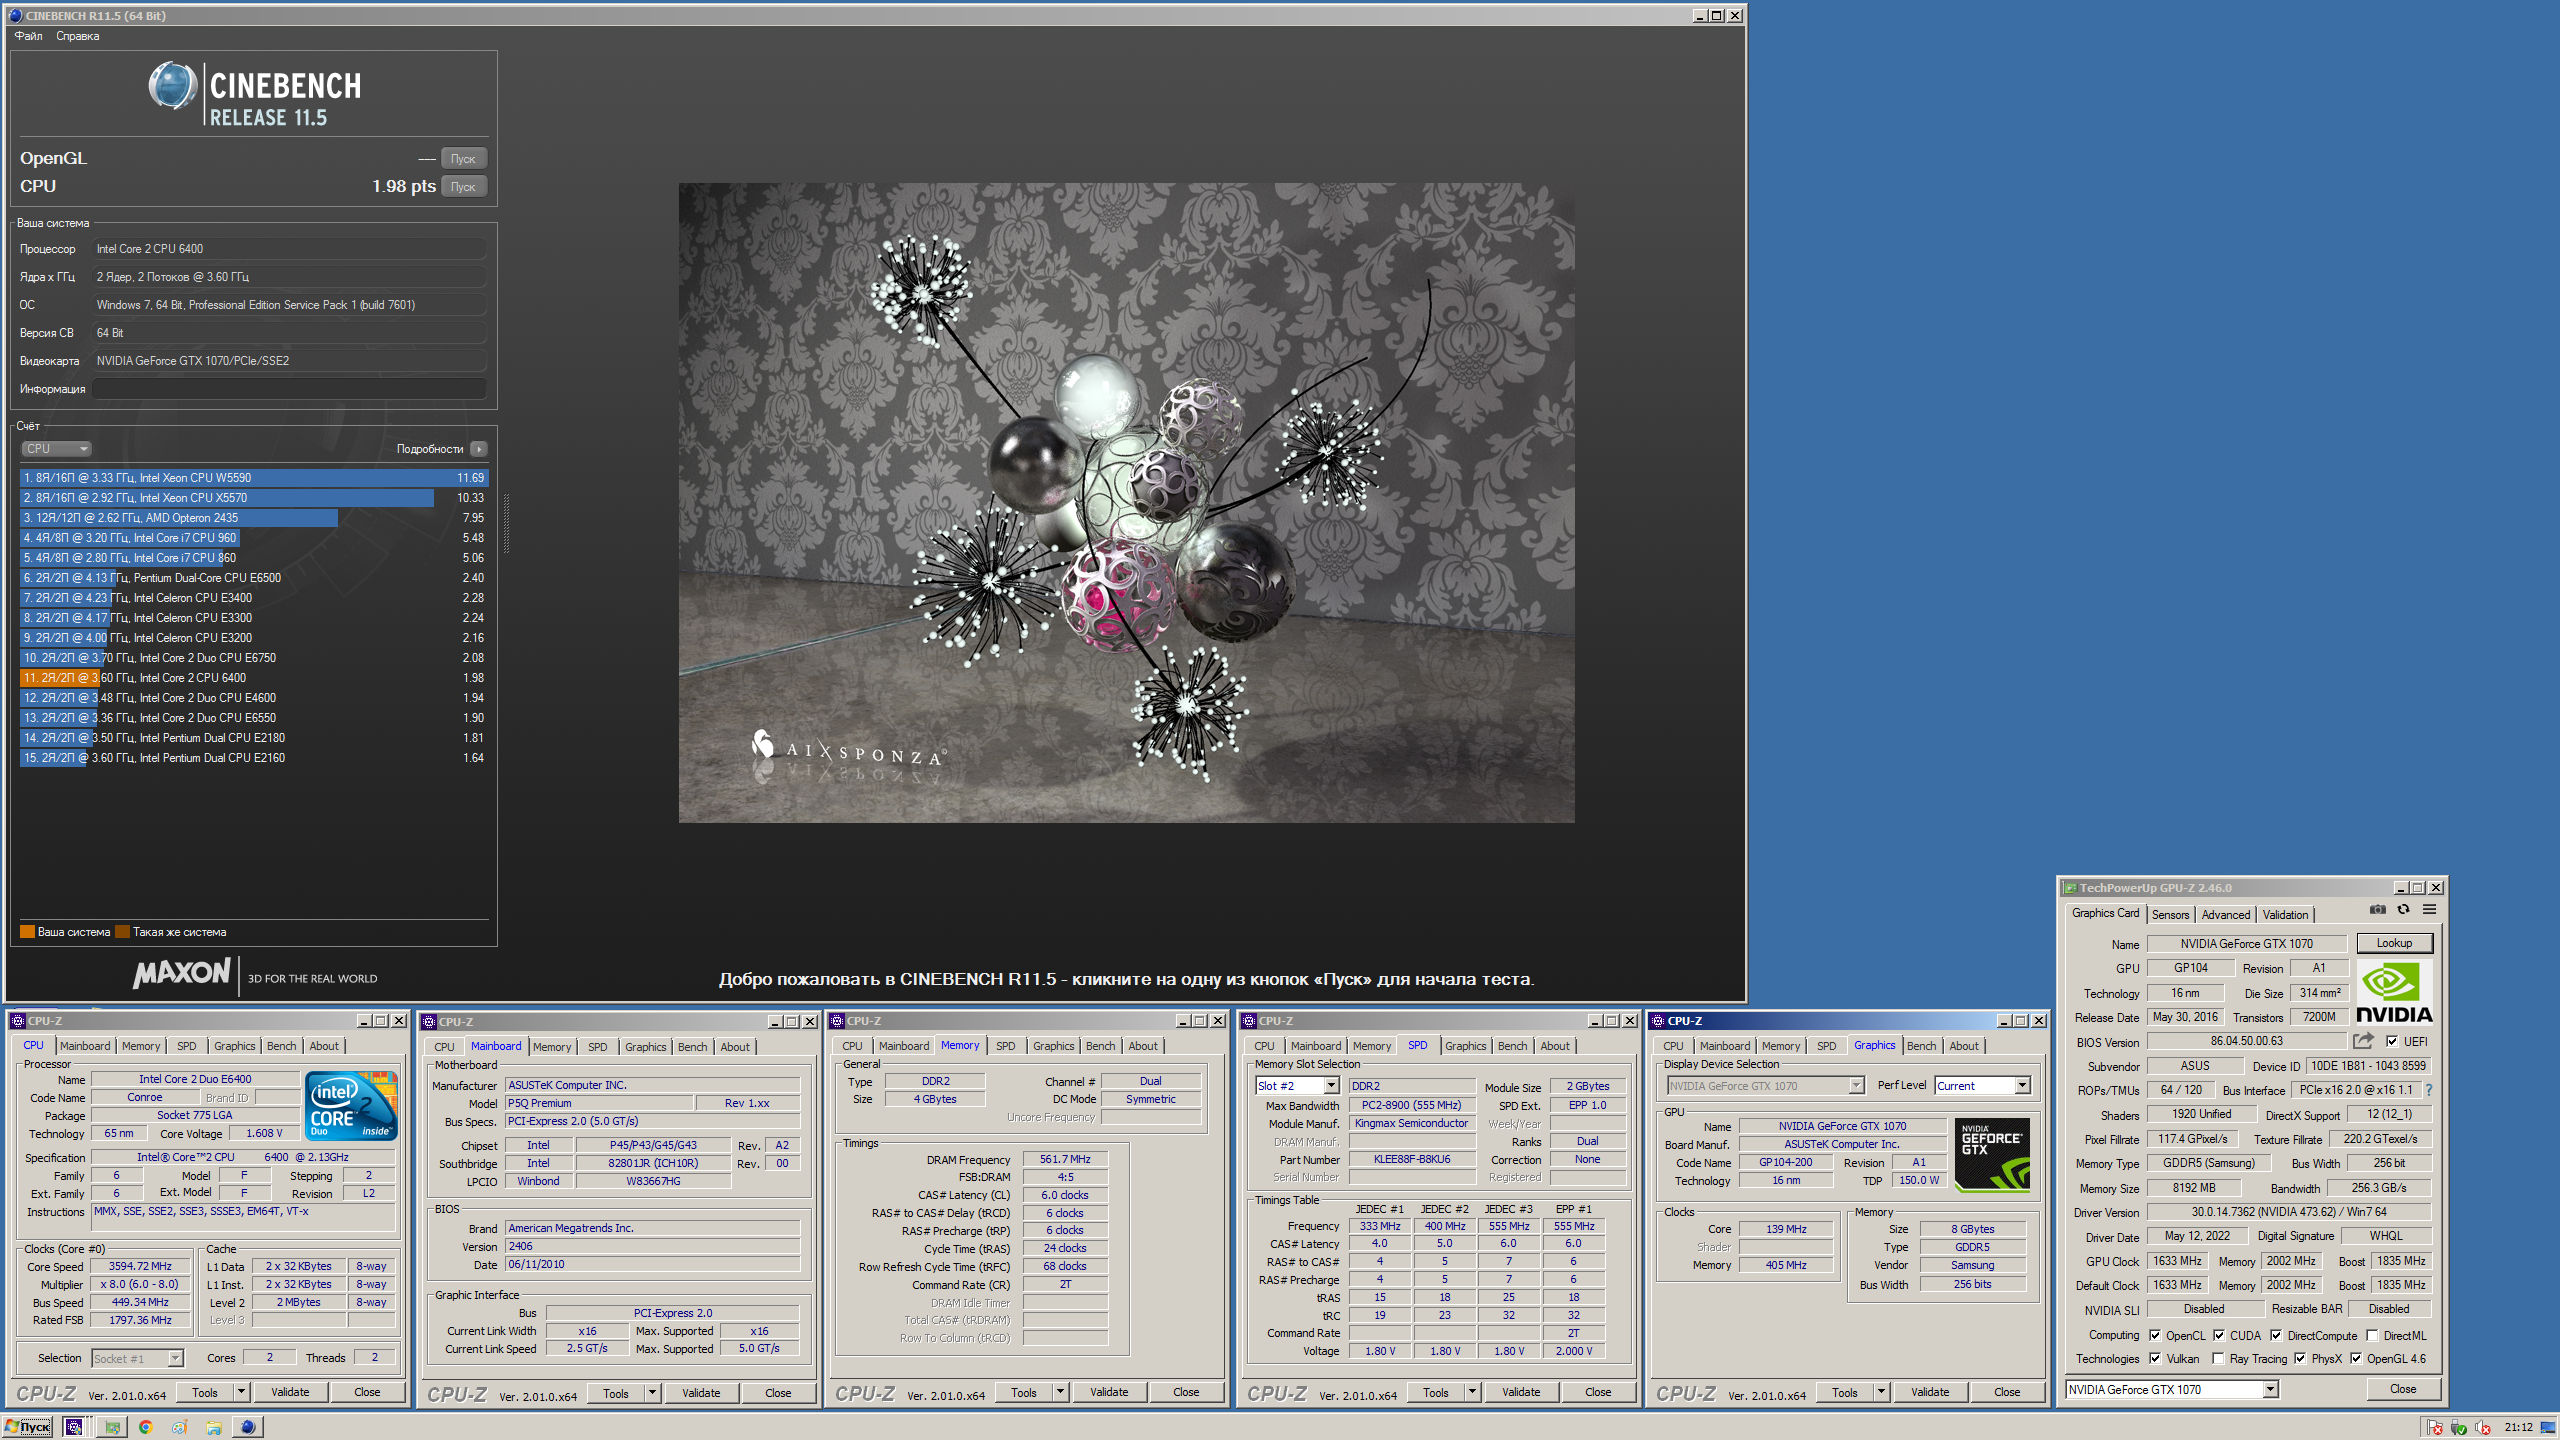Screen dimensions: 2560x1440
Task: Click the NVIDIA logo in GPU-Z
Action: pos(2394,992)
